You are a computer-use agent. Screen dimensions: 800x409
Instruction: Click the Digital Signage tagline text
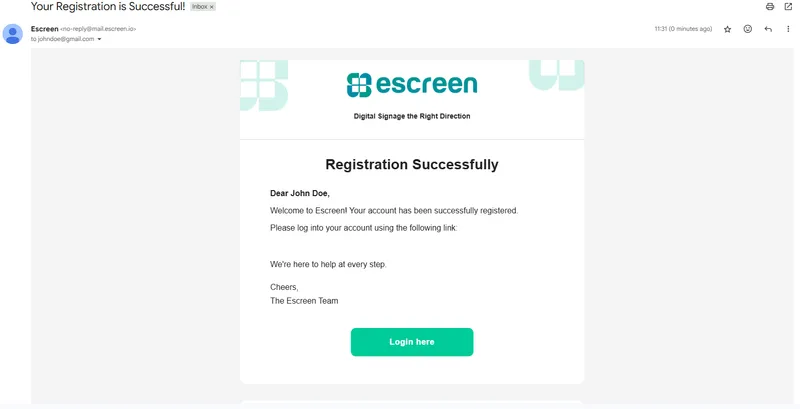(x=412, y=116)
